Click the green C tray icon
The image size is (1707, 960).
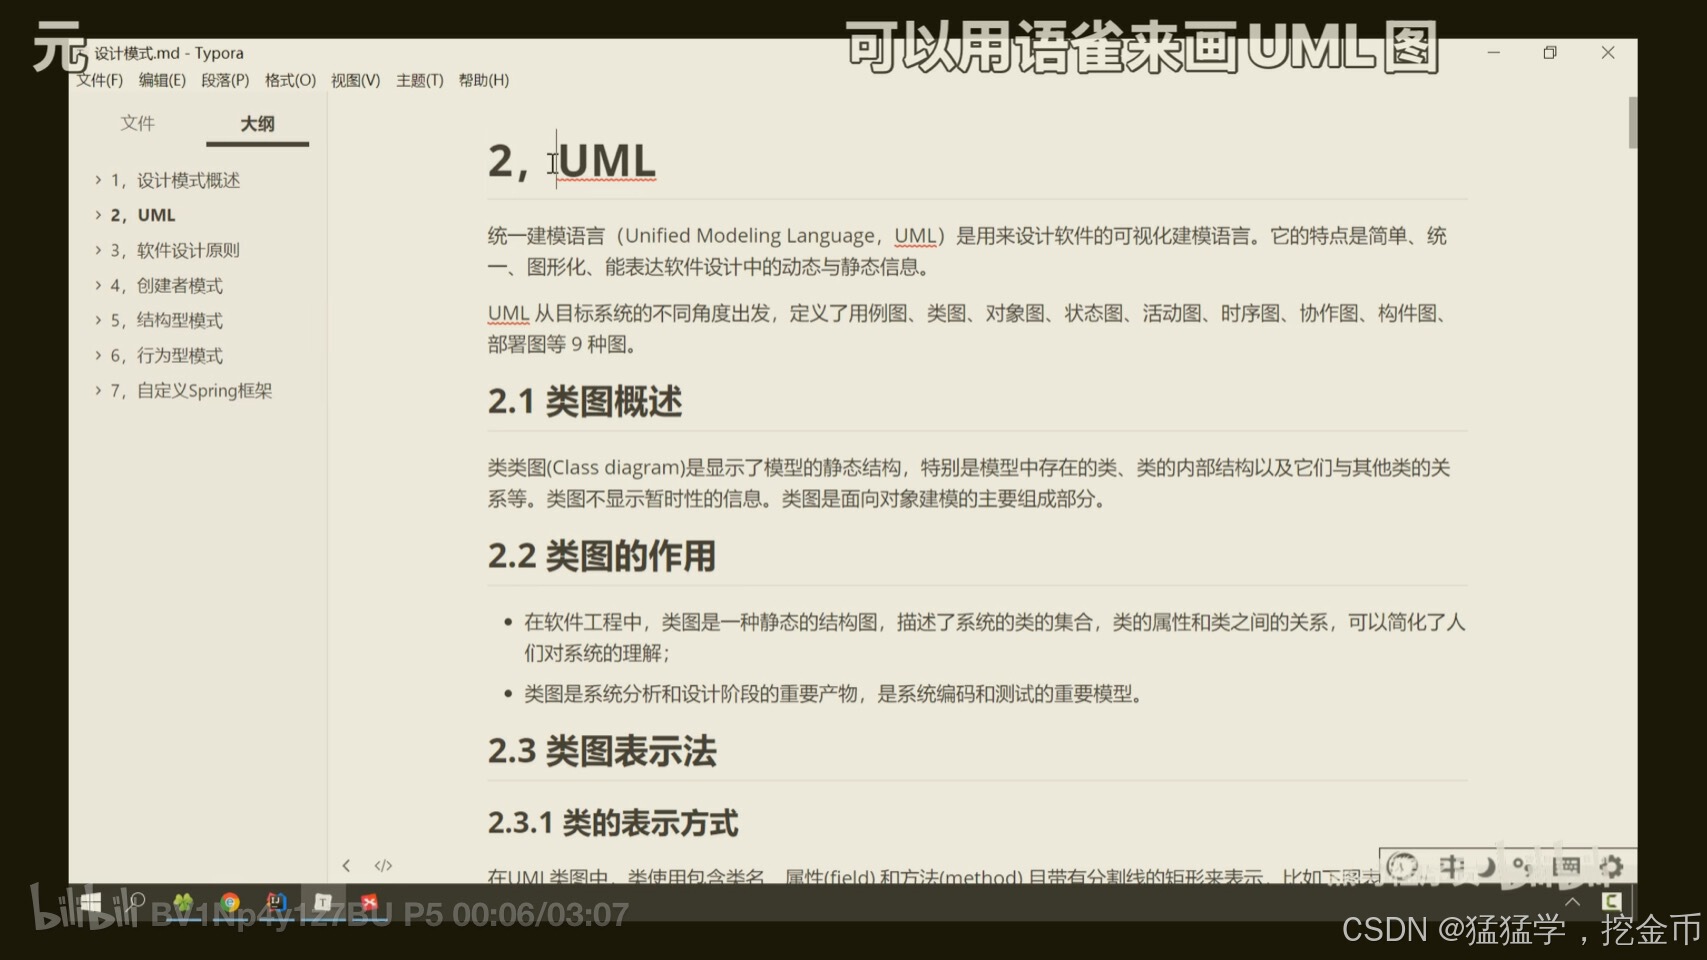(x=1611, y=902)
